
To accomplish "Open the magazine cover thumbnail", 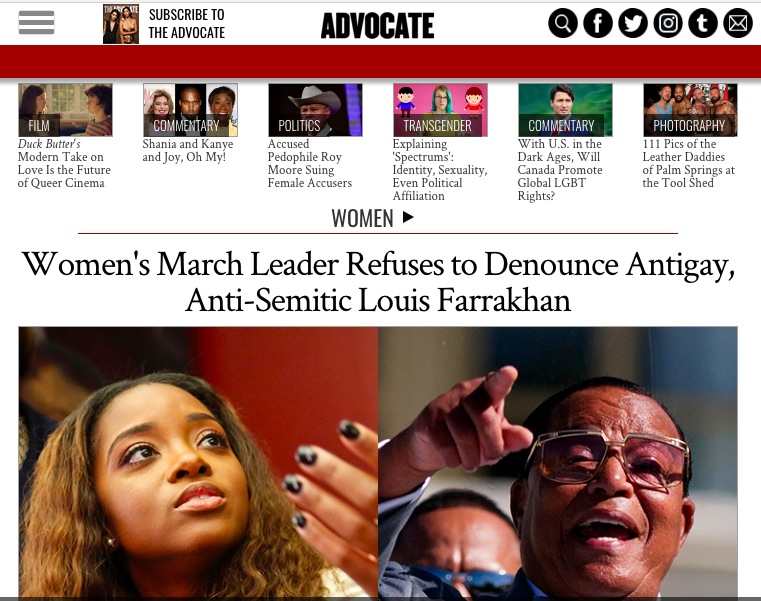I will click(121, 24).
